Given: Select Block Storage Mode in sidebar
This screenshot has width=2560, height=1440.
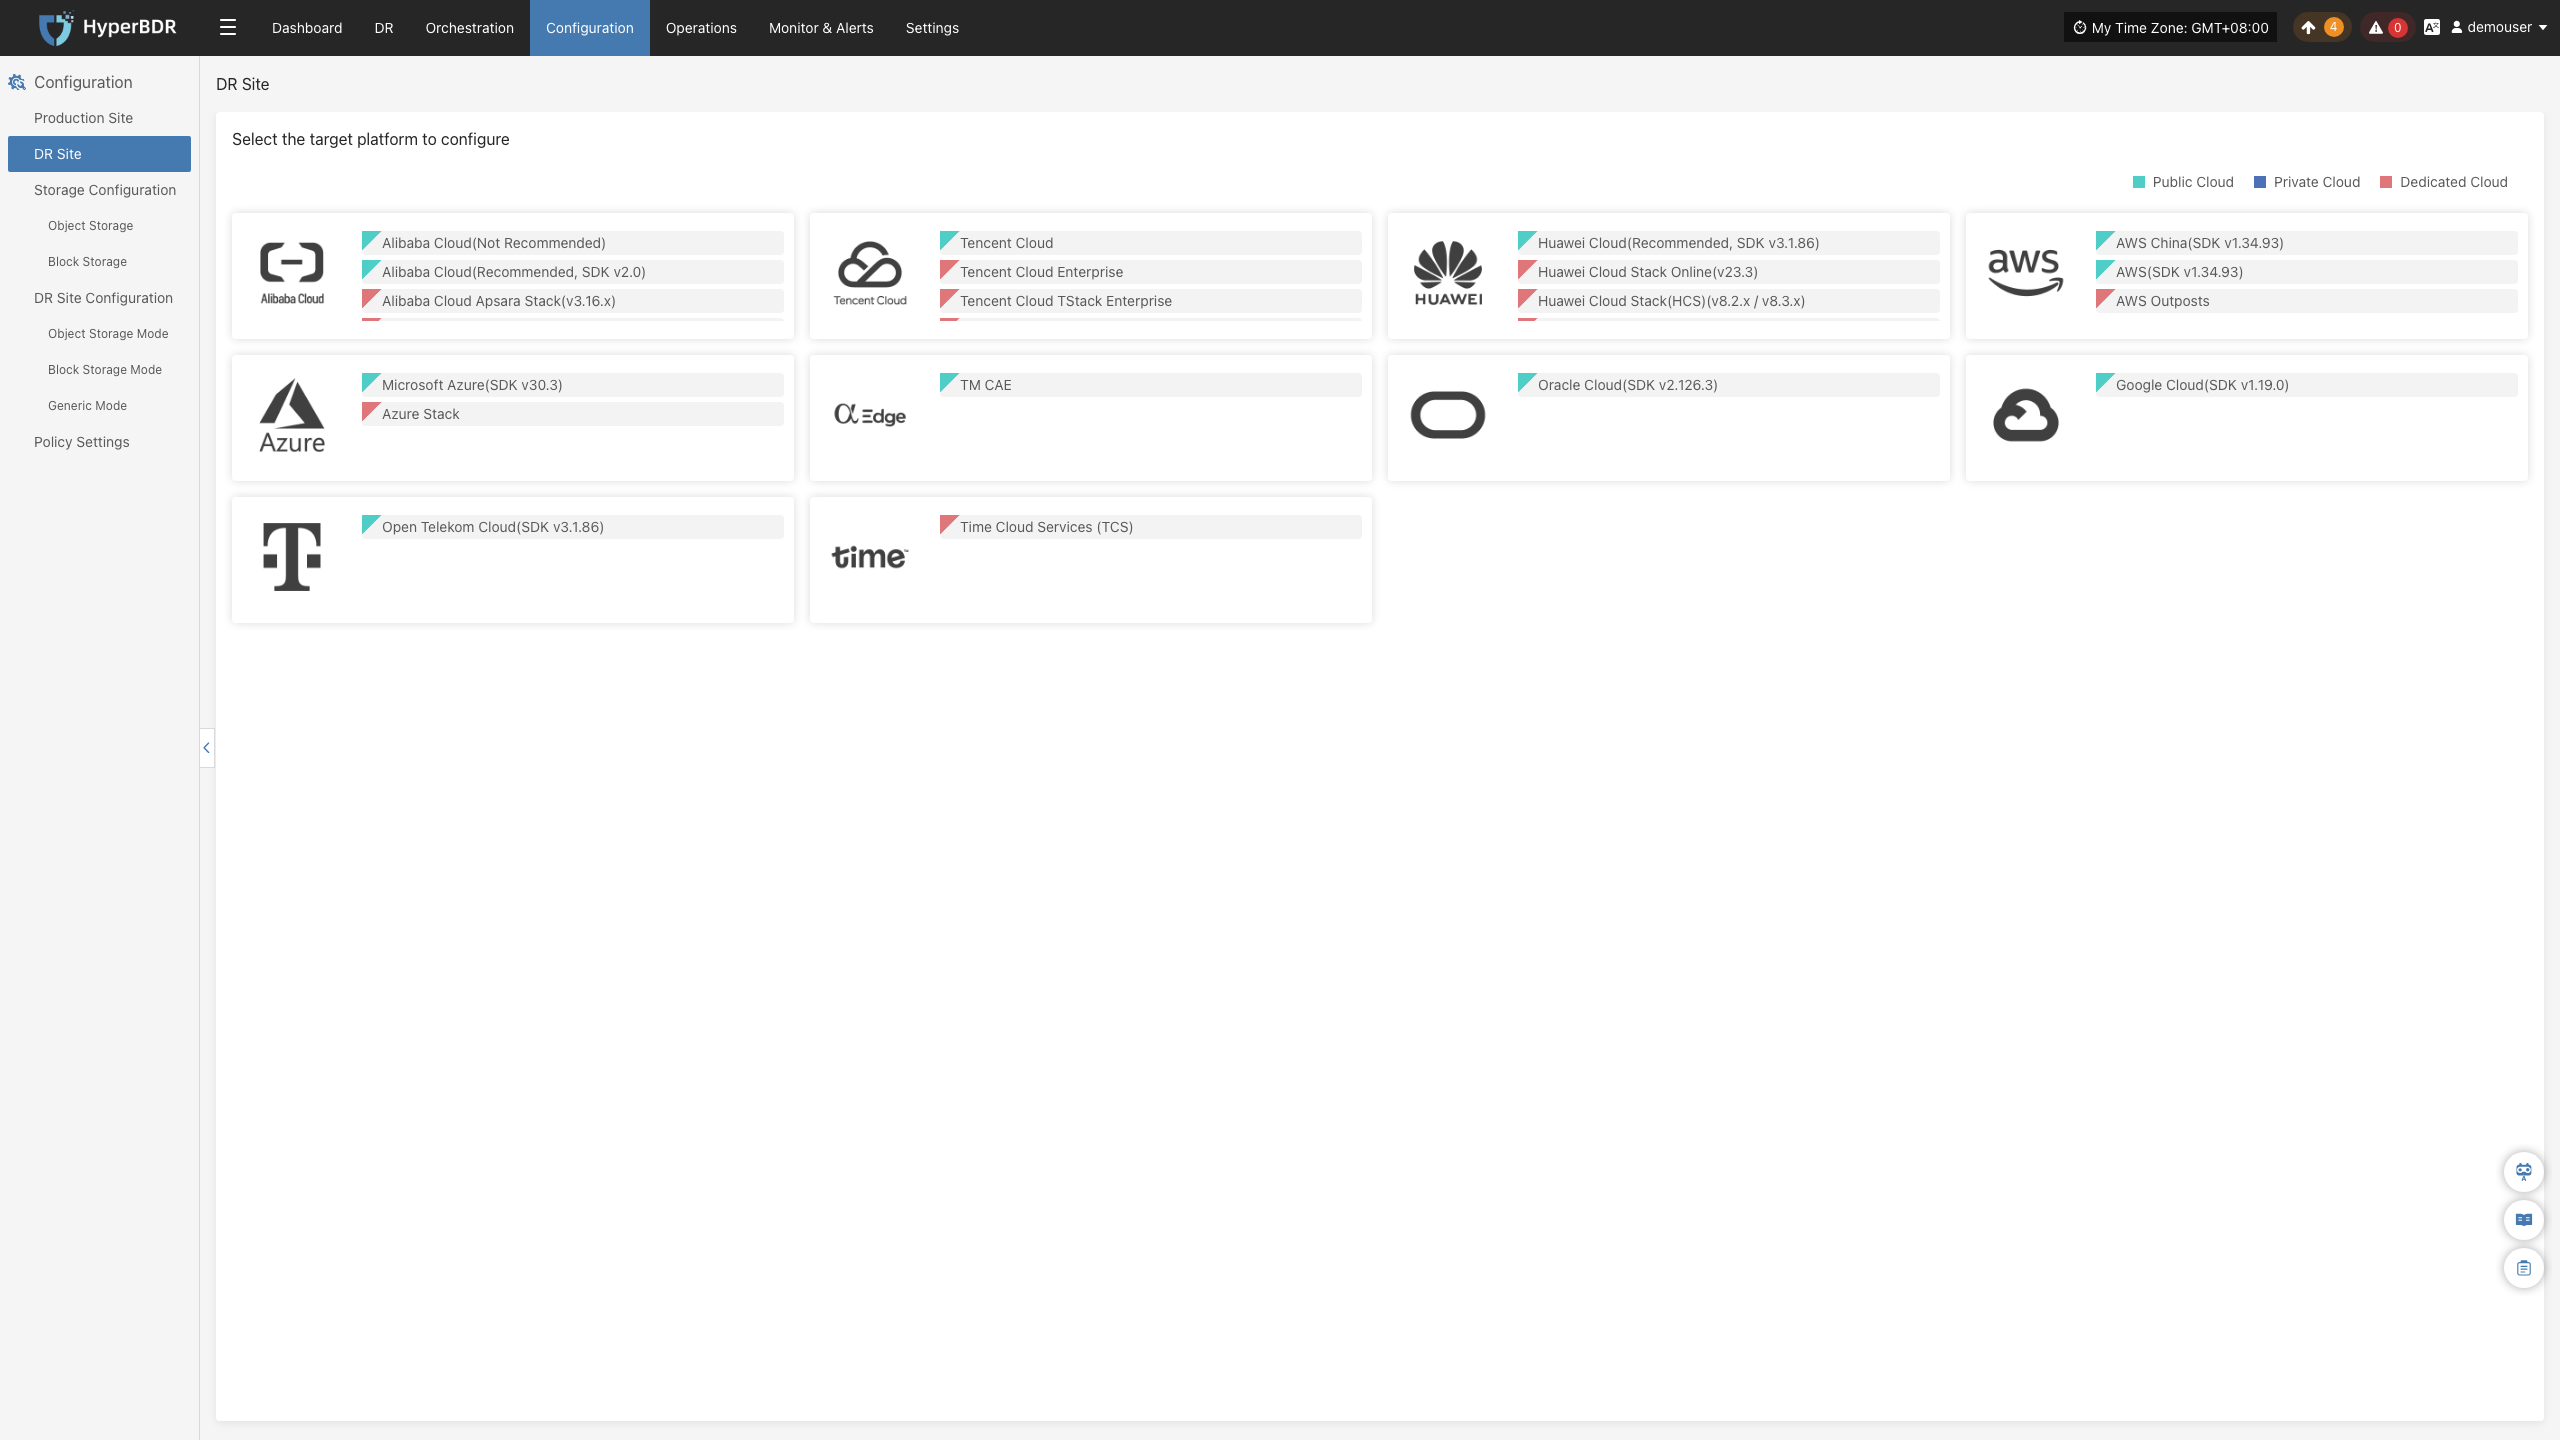Looking at the screenshot, I should (99, 370).
